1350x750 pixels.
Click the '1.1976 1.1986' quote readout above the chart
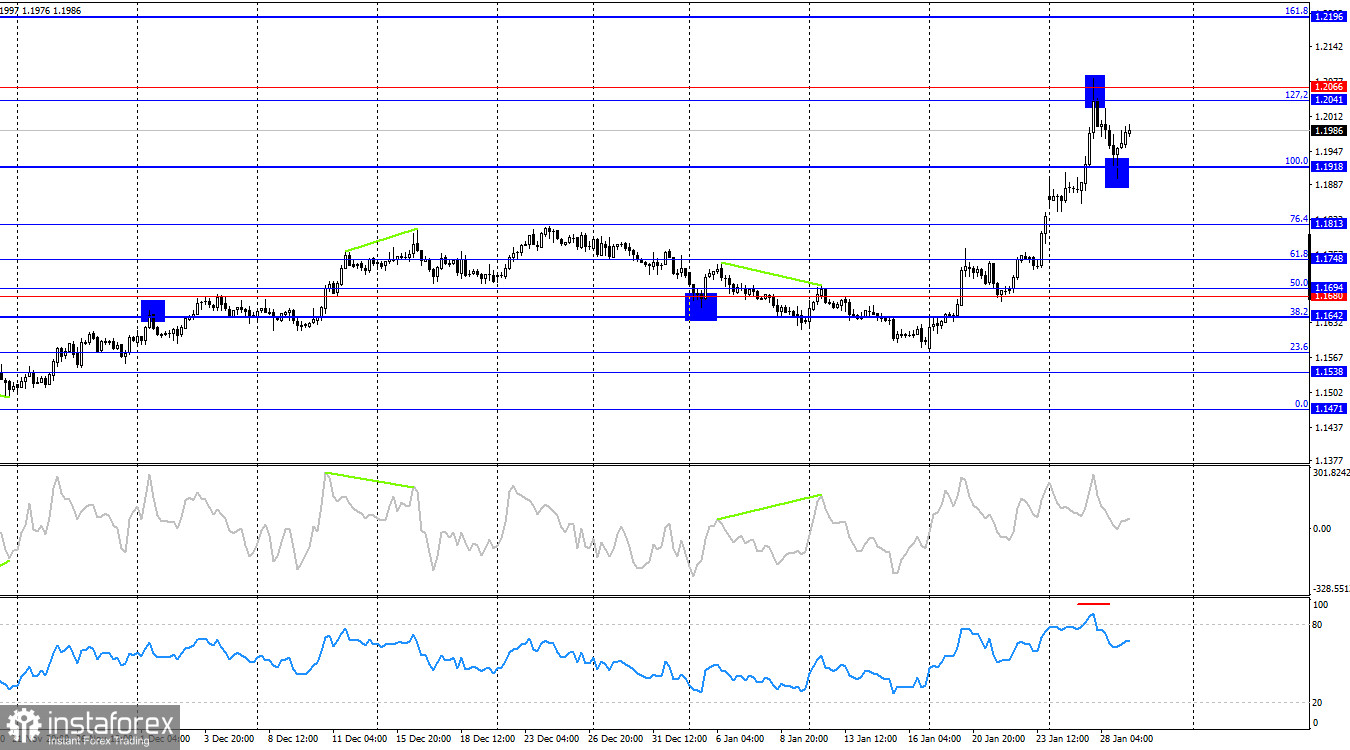(x=52, y=10)
